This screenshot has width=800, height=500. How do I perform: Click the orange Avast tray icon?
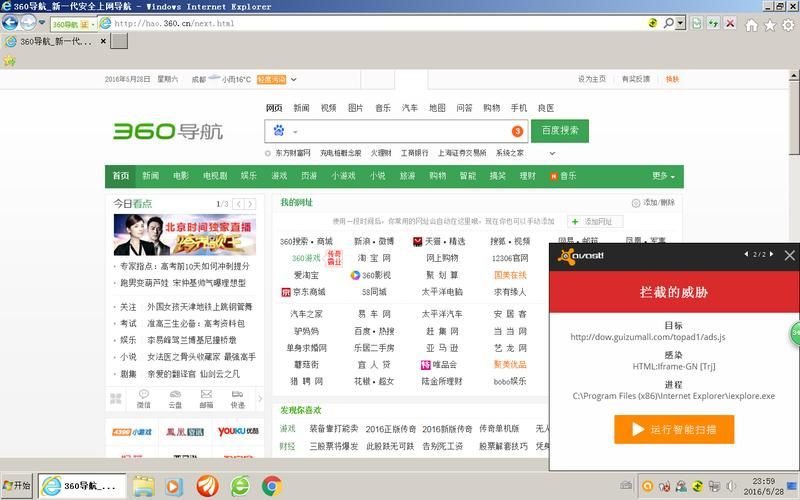pos(647,486)
